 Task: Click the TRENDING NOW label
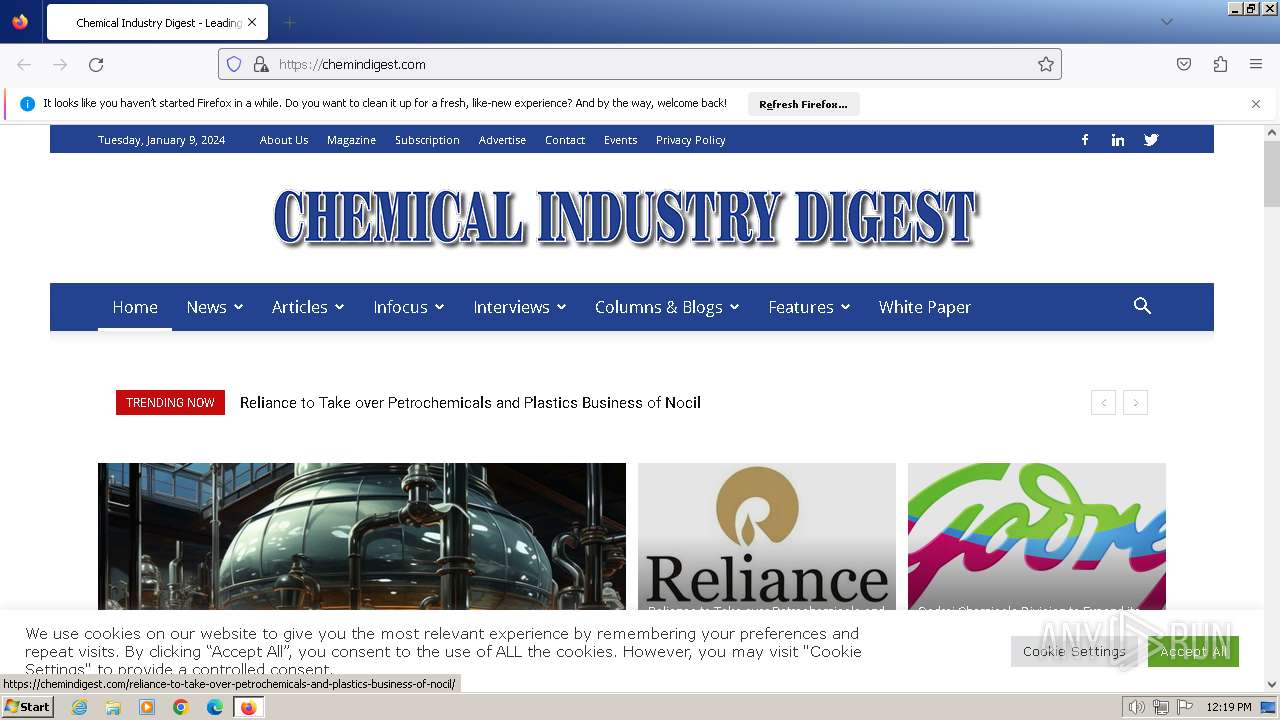tap(170, 403)
